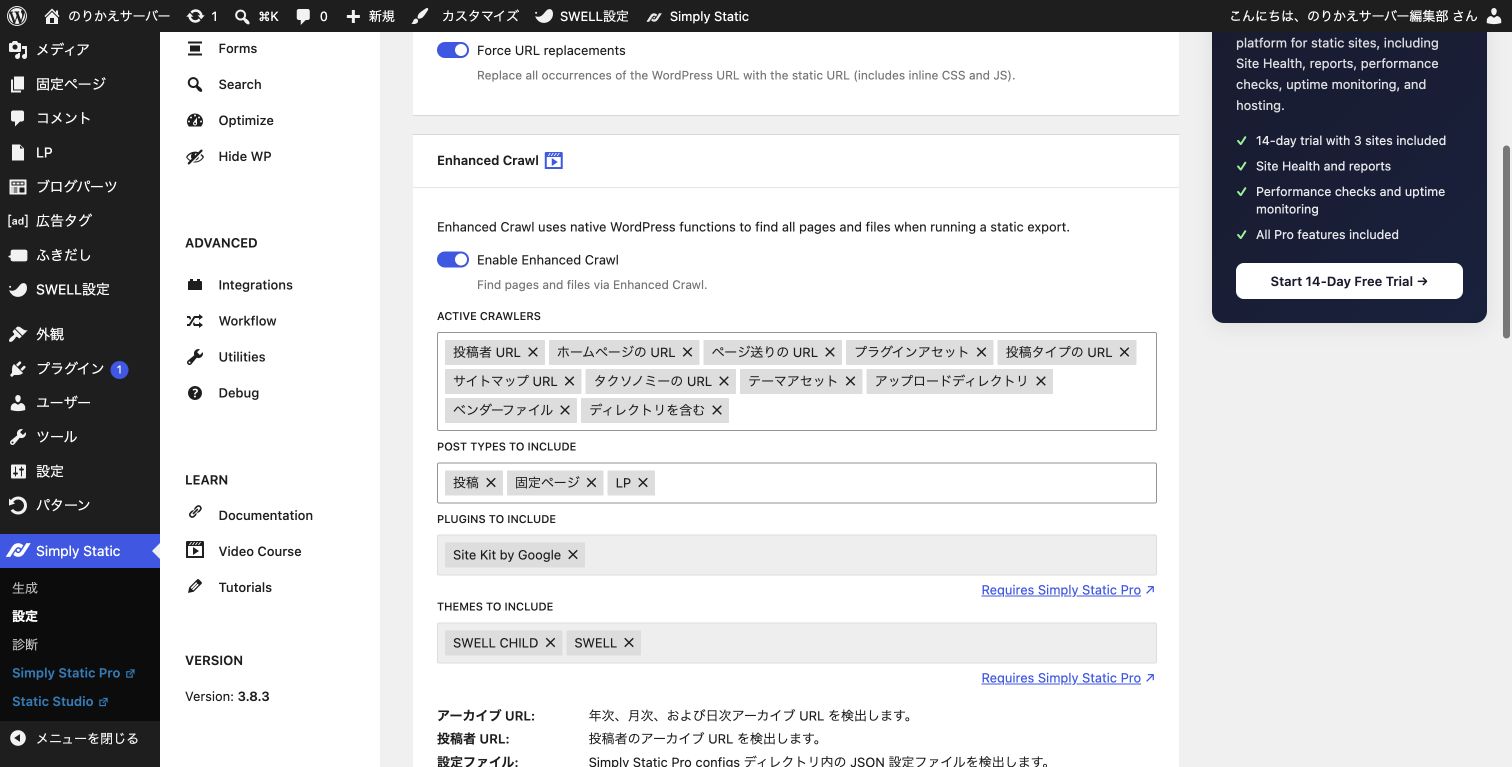This screenshot has height=767, width=1512.
Task: Click the Search magnifier icon in sidebar
Action: 195,84
